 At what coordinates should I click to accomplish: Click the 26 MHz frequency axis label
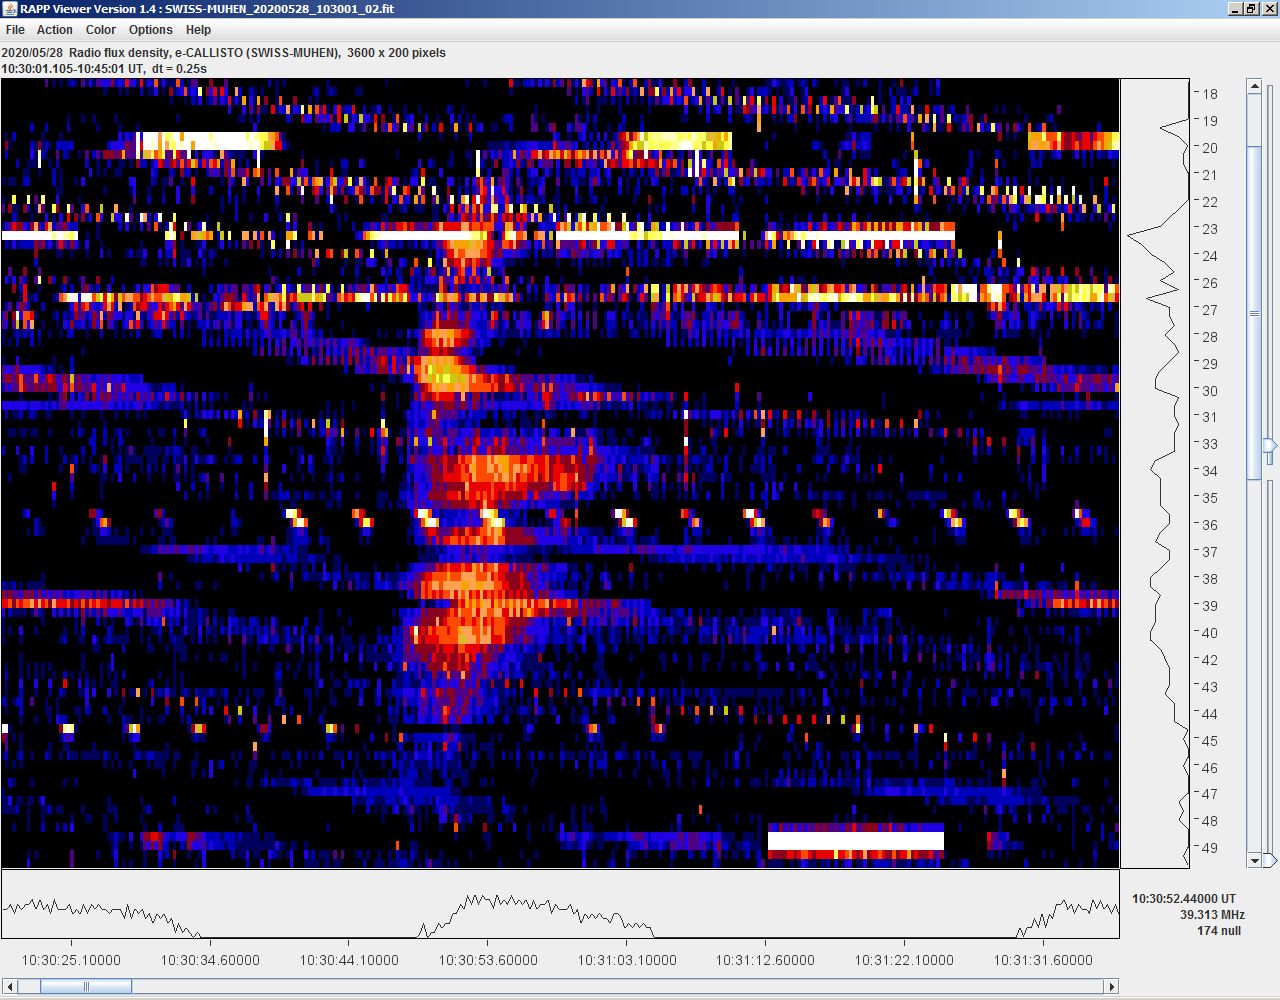click(x=1210, y=283)
